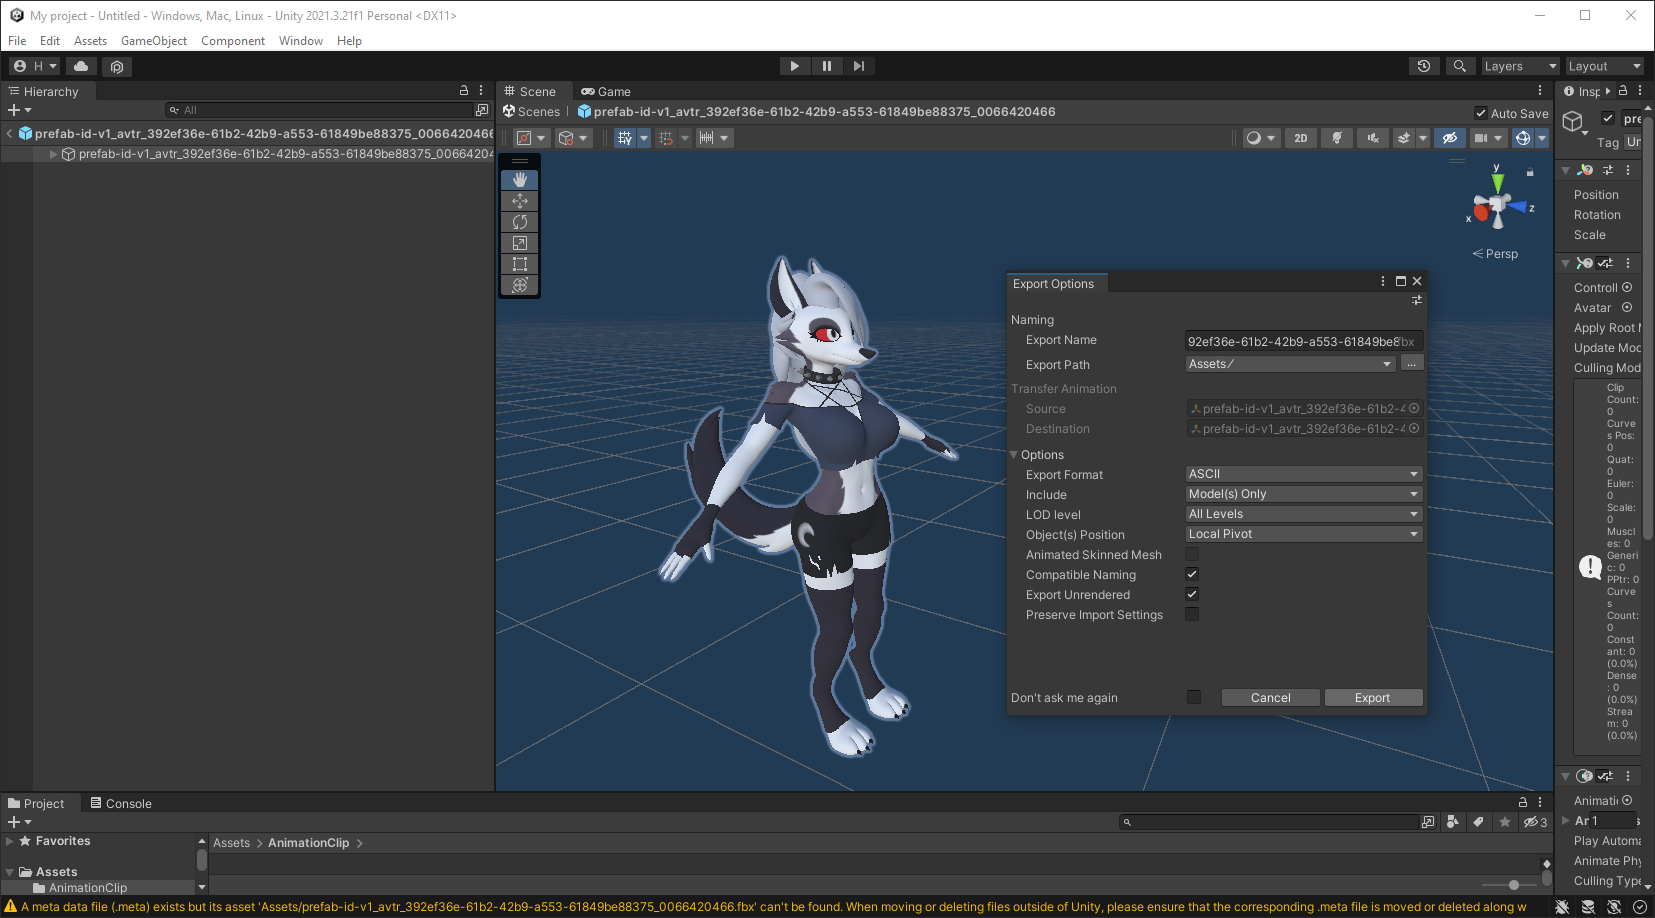This screenshot has height=918, width=1655.
Task: Click the Export Name input field
Action: pyautogui.click(x=1304, y=342)
